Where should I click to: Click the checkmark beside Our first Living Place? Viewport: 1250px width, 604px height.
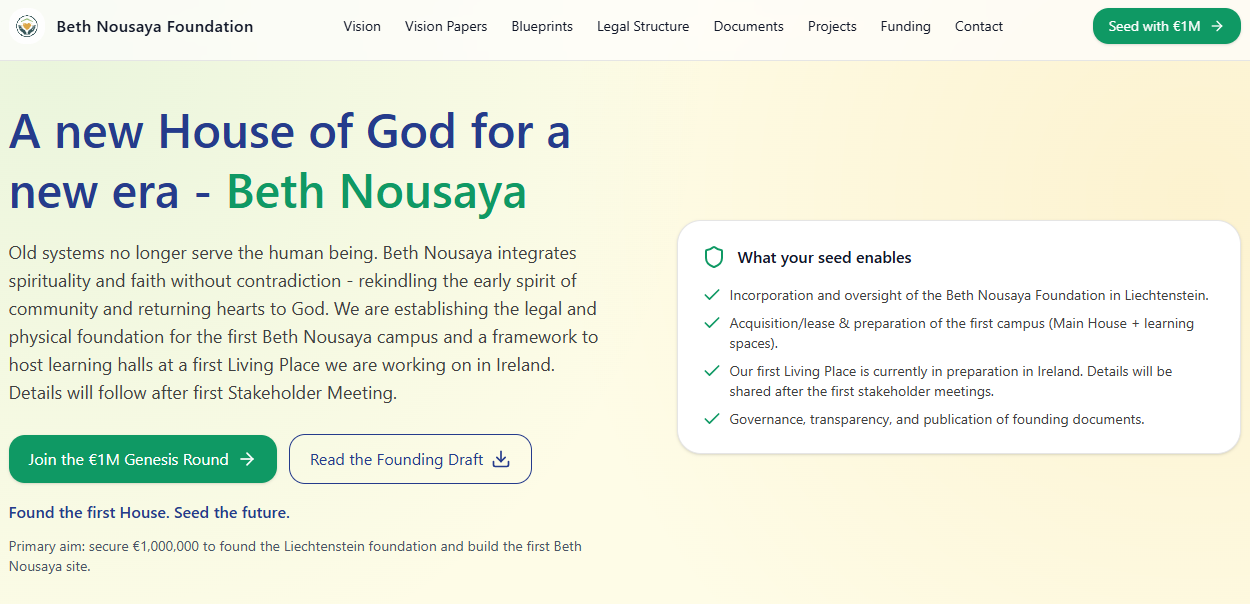point(712,371)
